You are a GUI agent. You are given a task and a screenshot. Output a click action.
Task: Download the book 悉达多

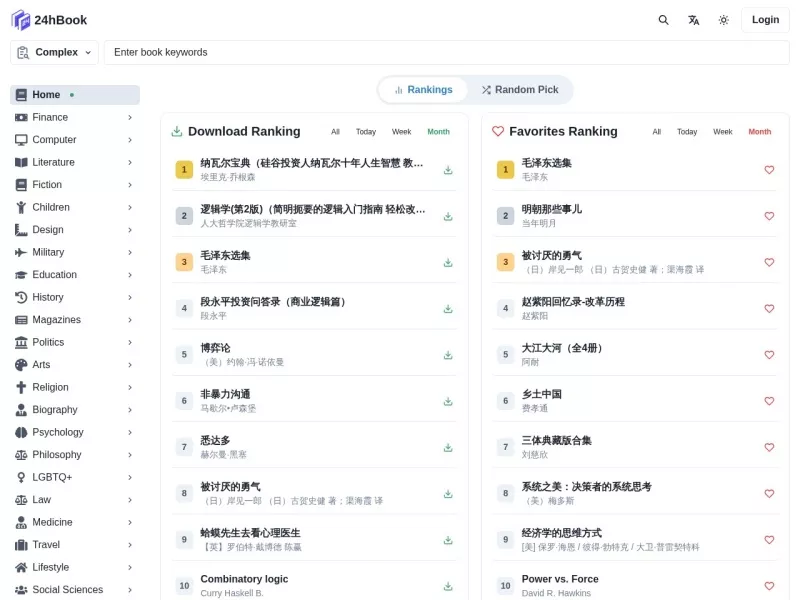(448, 447)
